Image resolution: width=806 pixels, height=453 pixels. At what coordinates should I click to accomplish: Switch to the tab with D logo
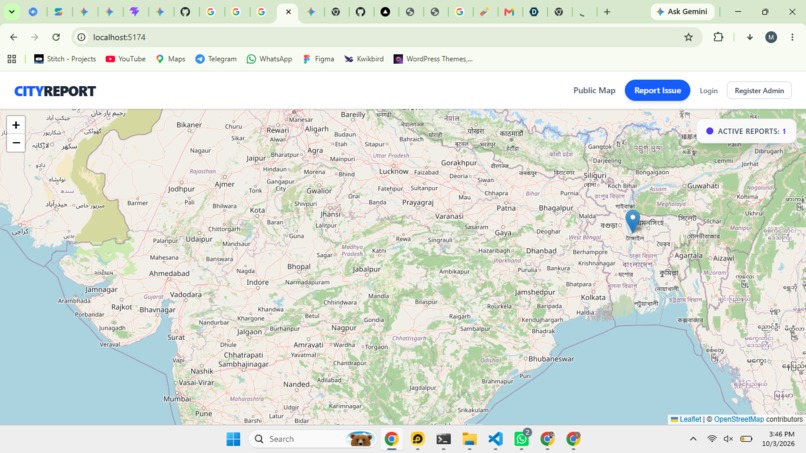(x=534, y=11)
